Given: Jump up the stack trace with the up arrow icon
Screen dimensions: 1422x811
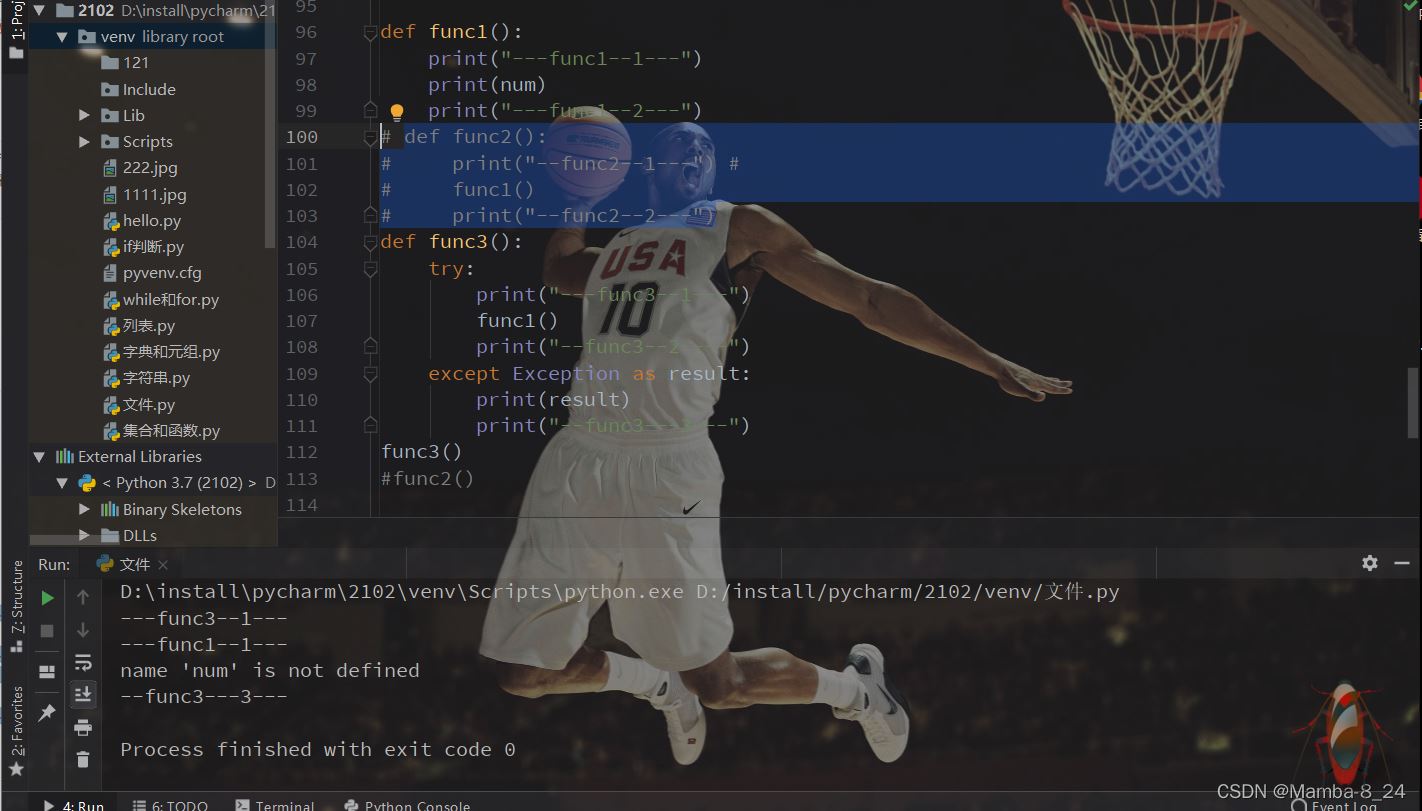Looking at the screenshot, I should coord(83,597).
